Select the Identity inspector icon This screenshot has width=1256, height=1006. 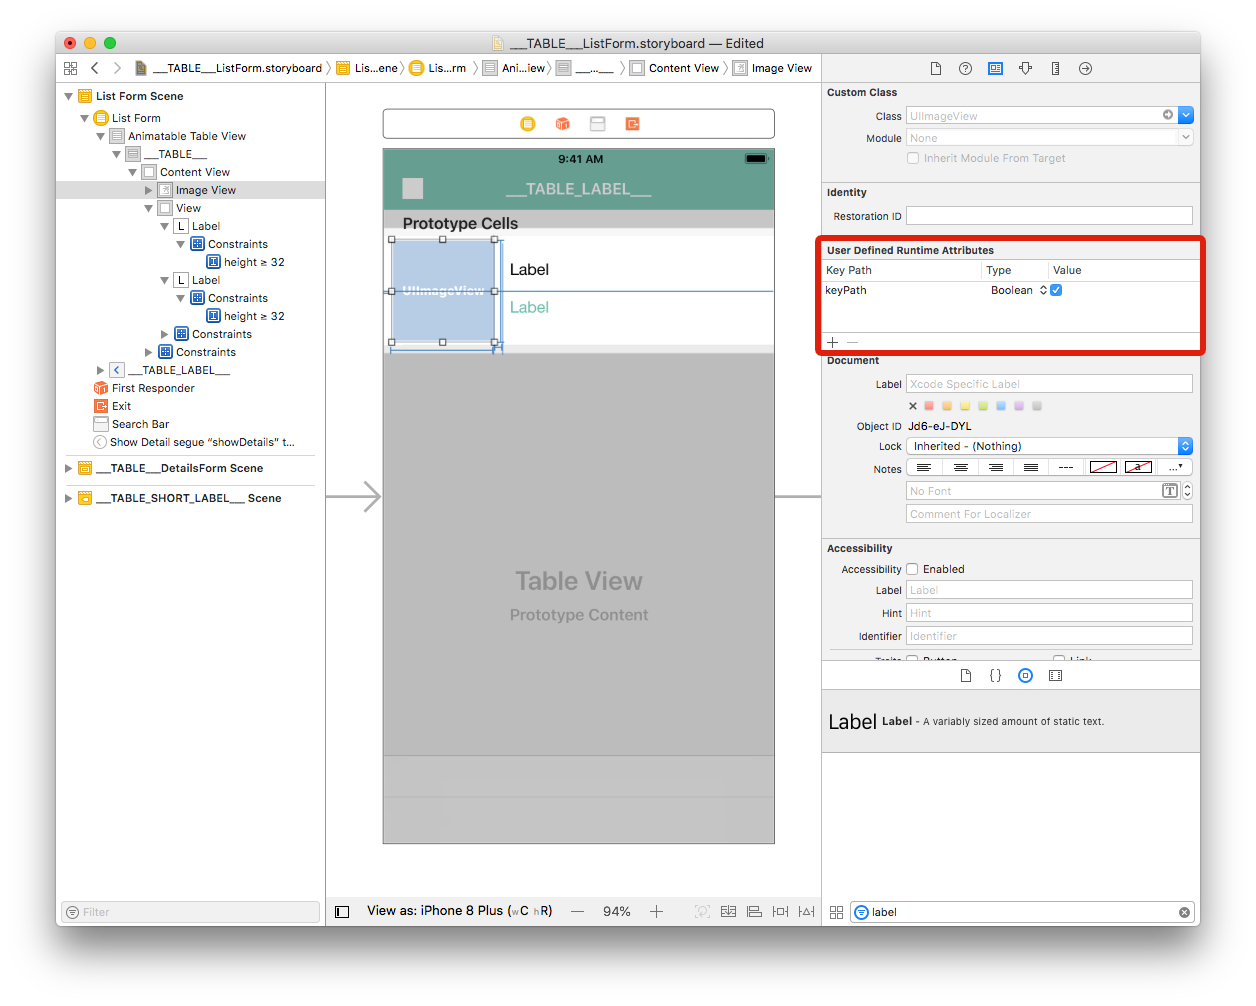(995, 69)
